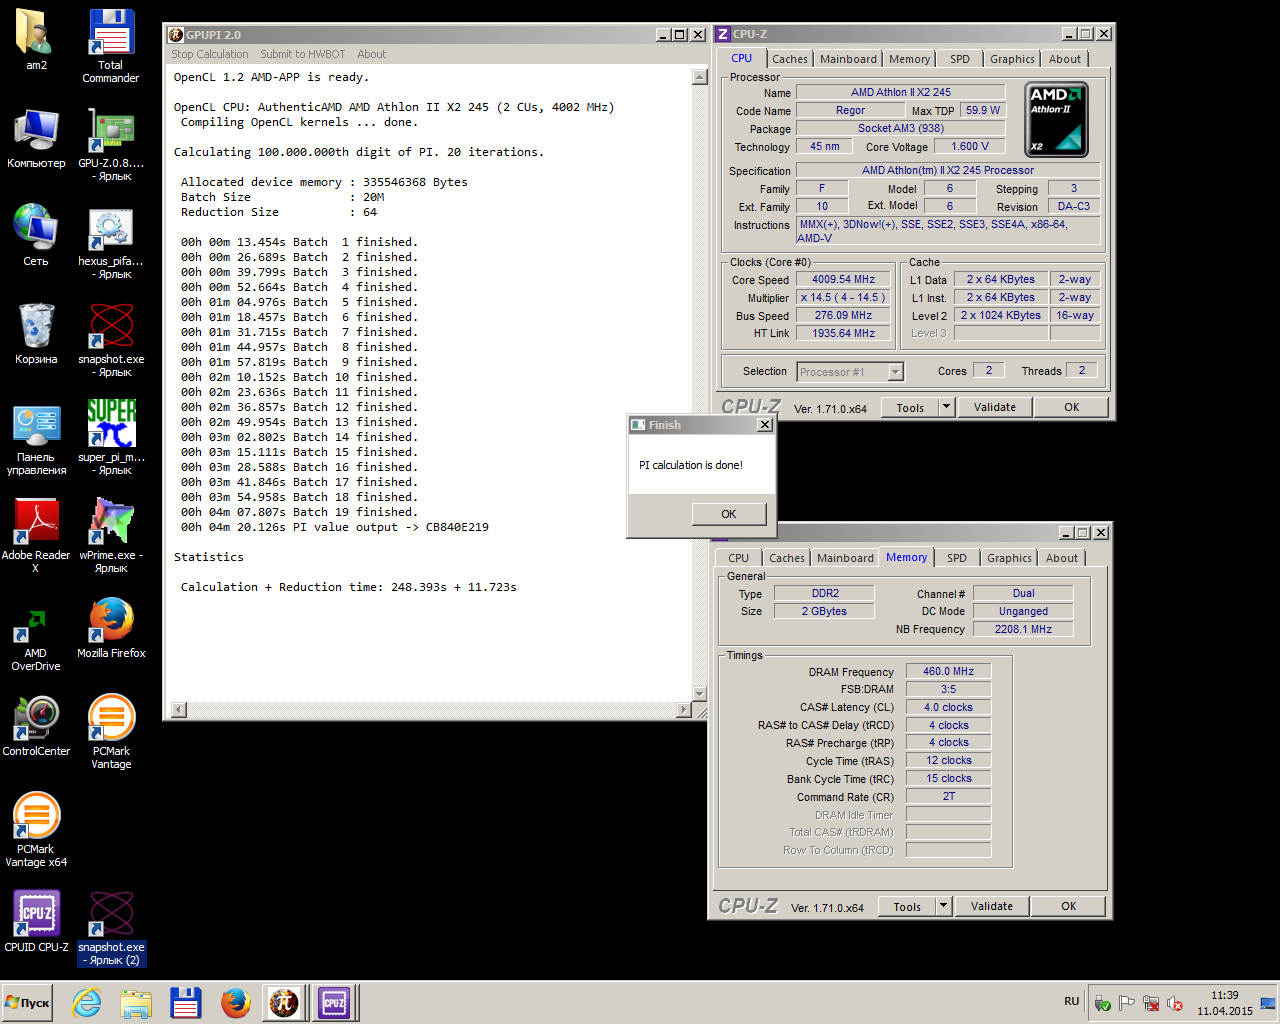Launch snapshot.exe shortcut beside Корзина
1280x1024 pixels.
[x=111, y=340]
